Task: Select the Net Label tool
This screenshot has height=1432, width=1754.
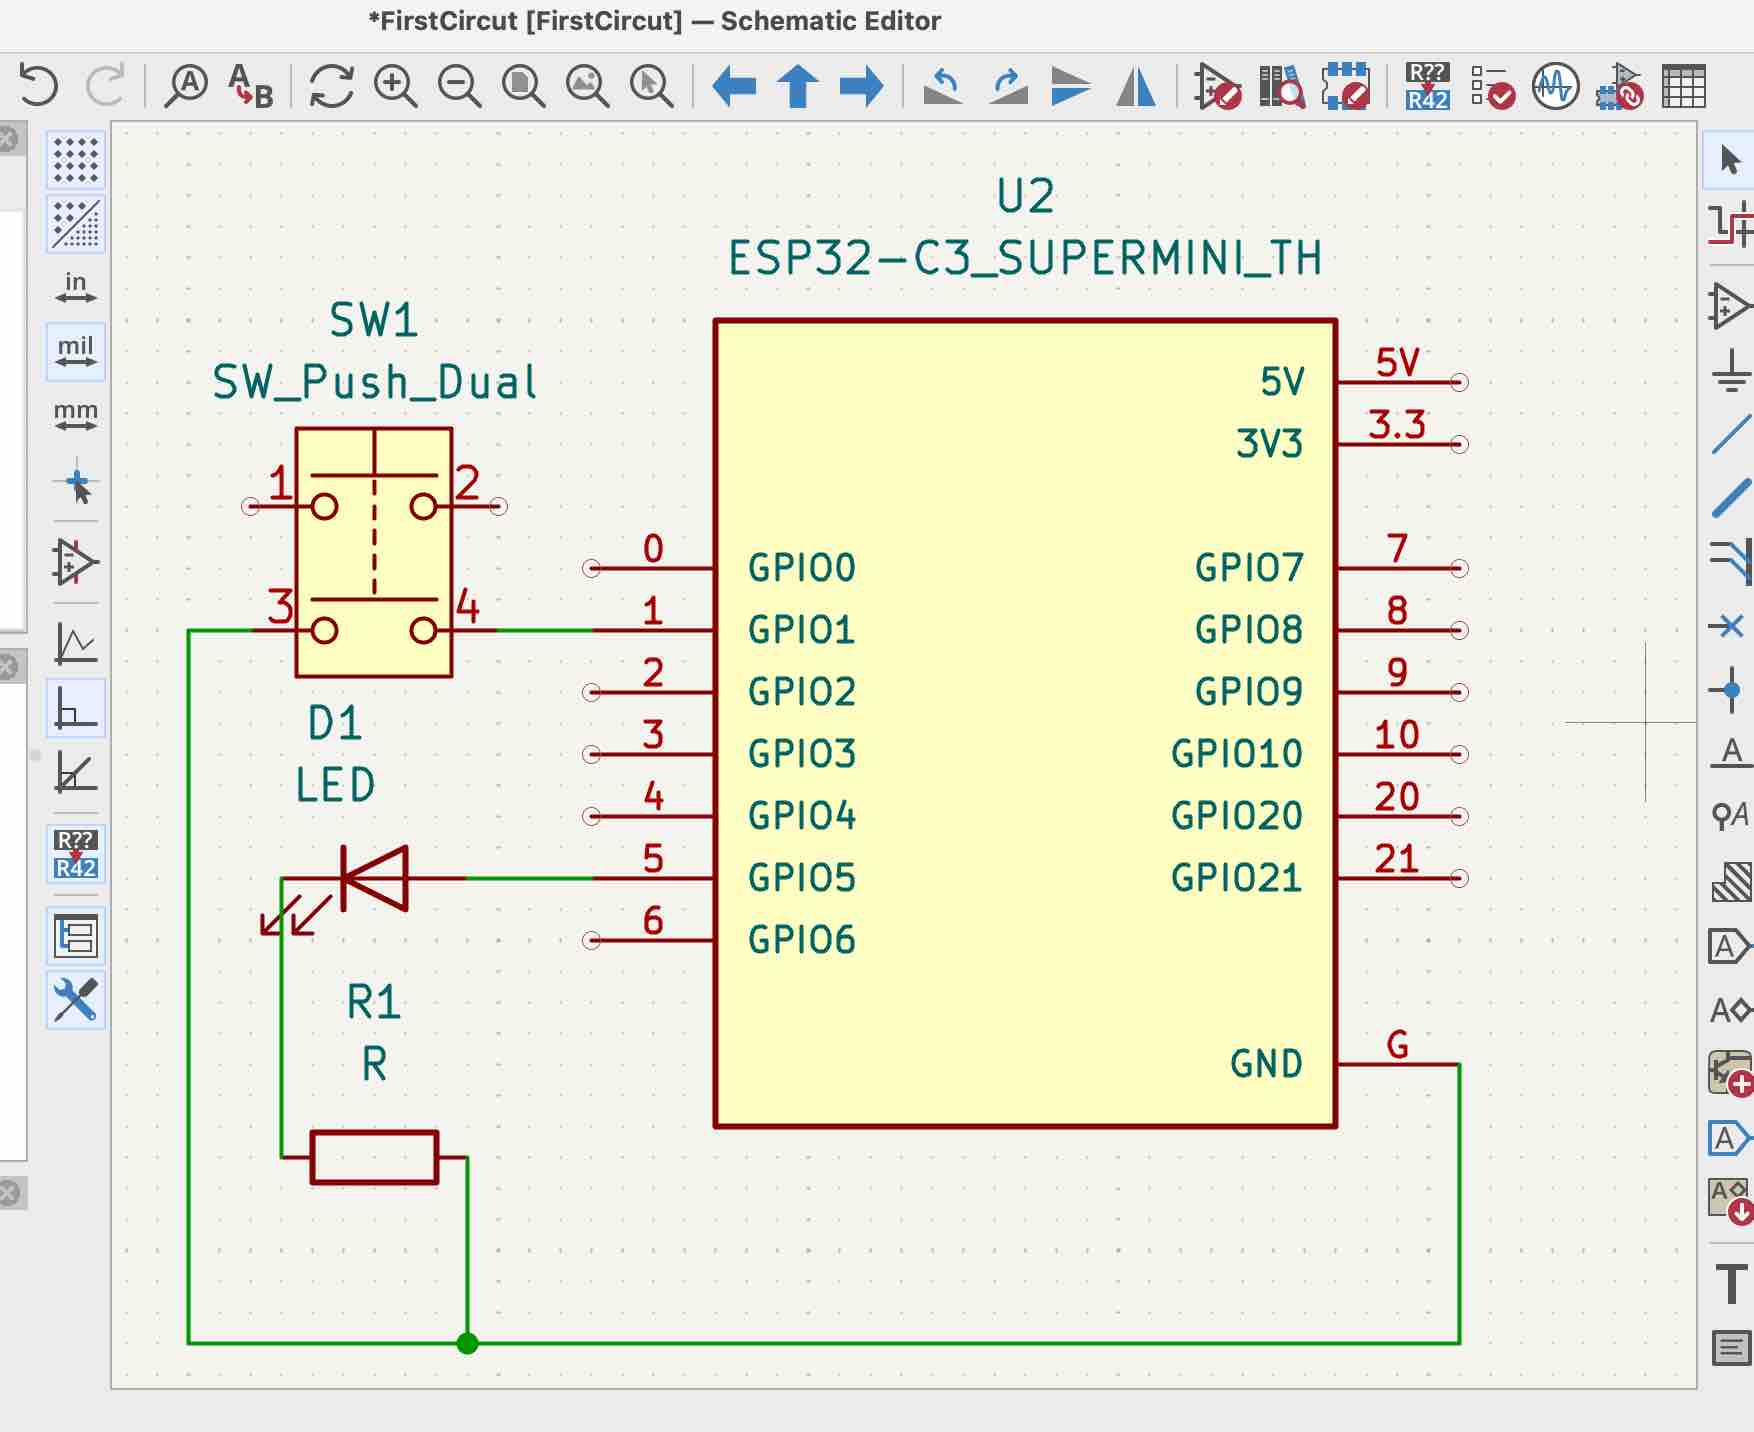Action: click(1730, 754)
